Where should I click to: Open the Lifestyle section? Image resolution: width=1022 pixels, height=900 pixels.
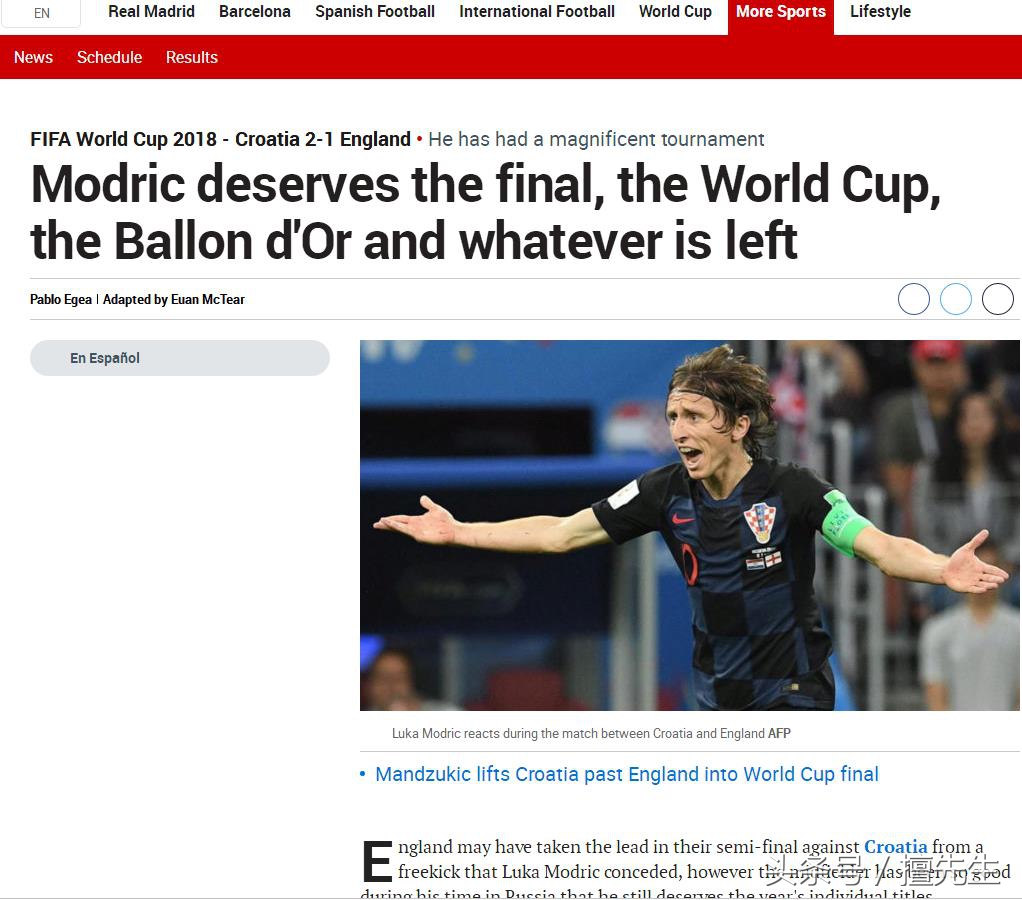(881, 12)
